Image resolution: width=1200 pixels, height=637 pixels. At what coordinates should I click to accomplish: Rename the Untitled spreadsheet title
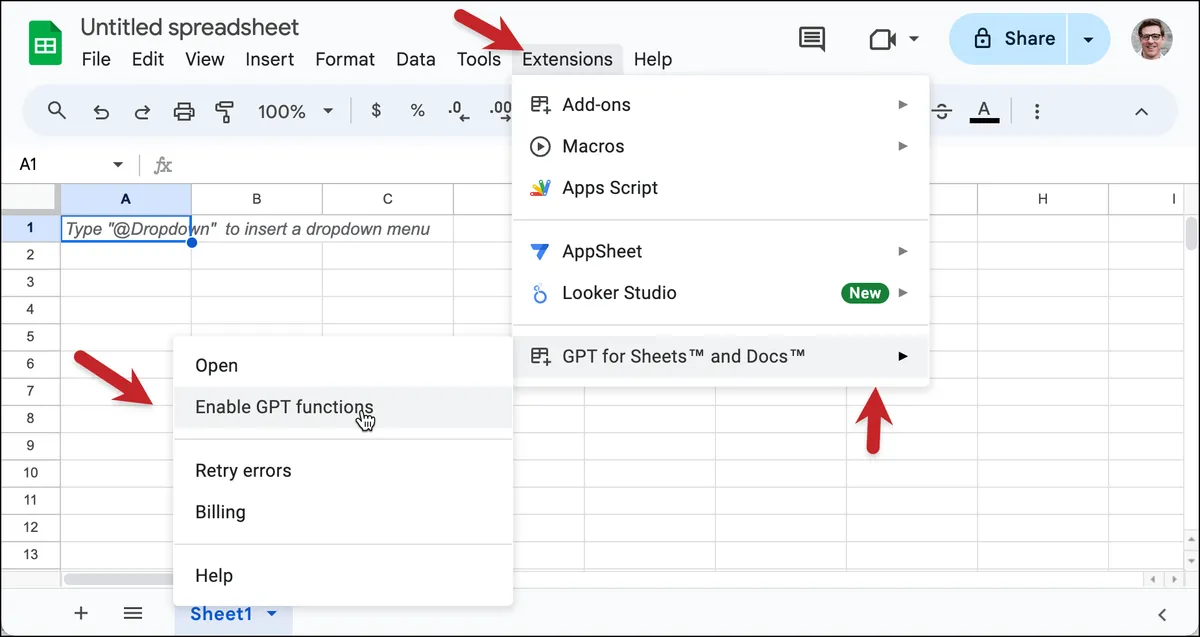[x=190, y=27]
